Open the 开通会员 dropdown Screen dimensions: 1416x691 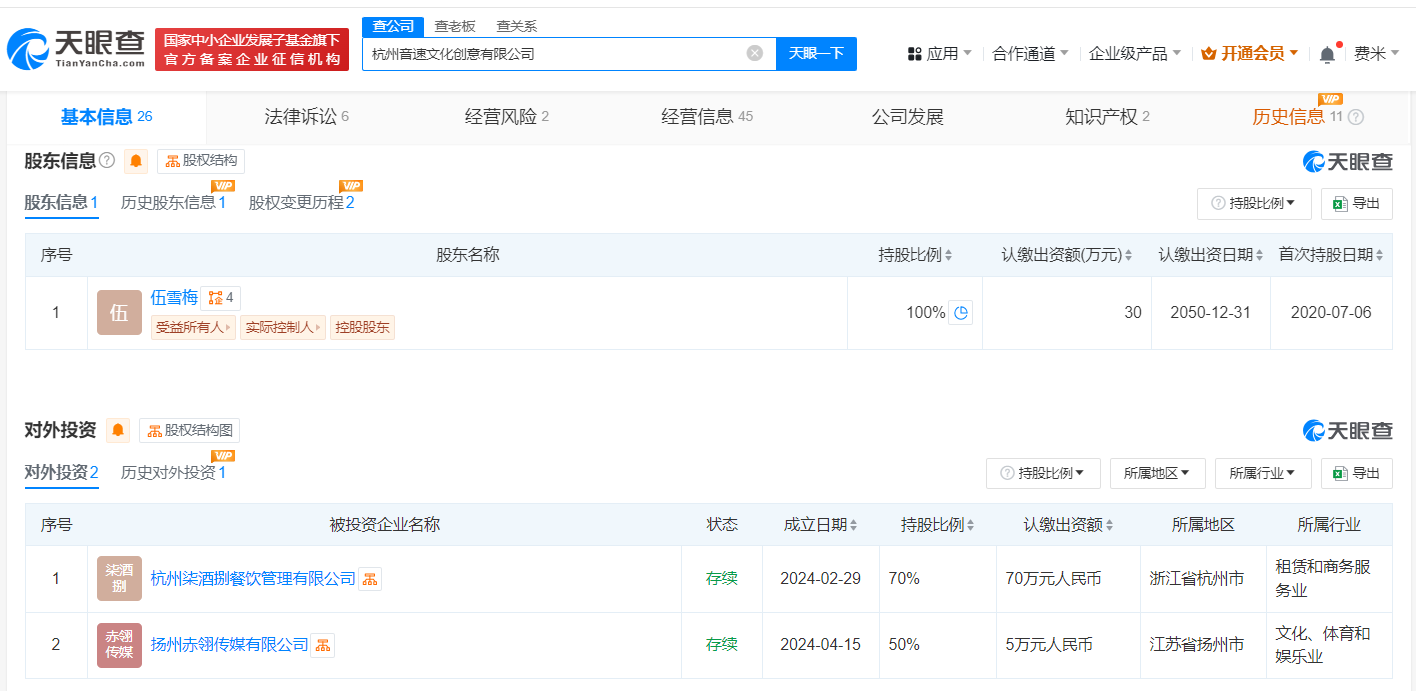tap(1250, 54)
